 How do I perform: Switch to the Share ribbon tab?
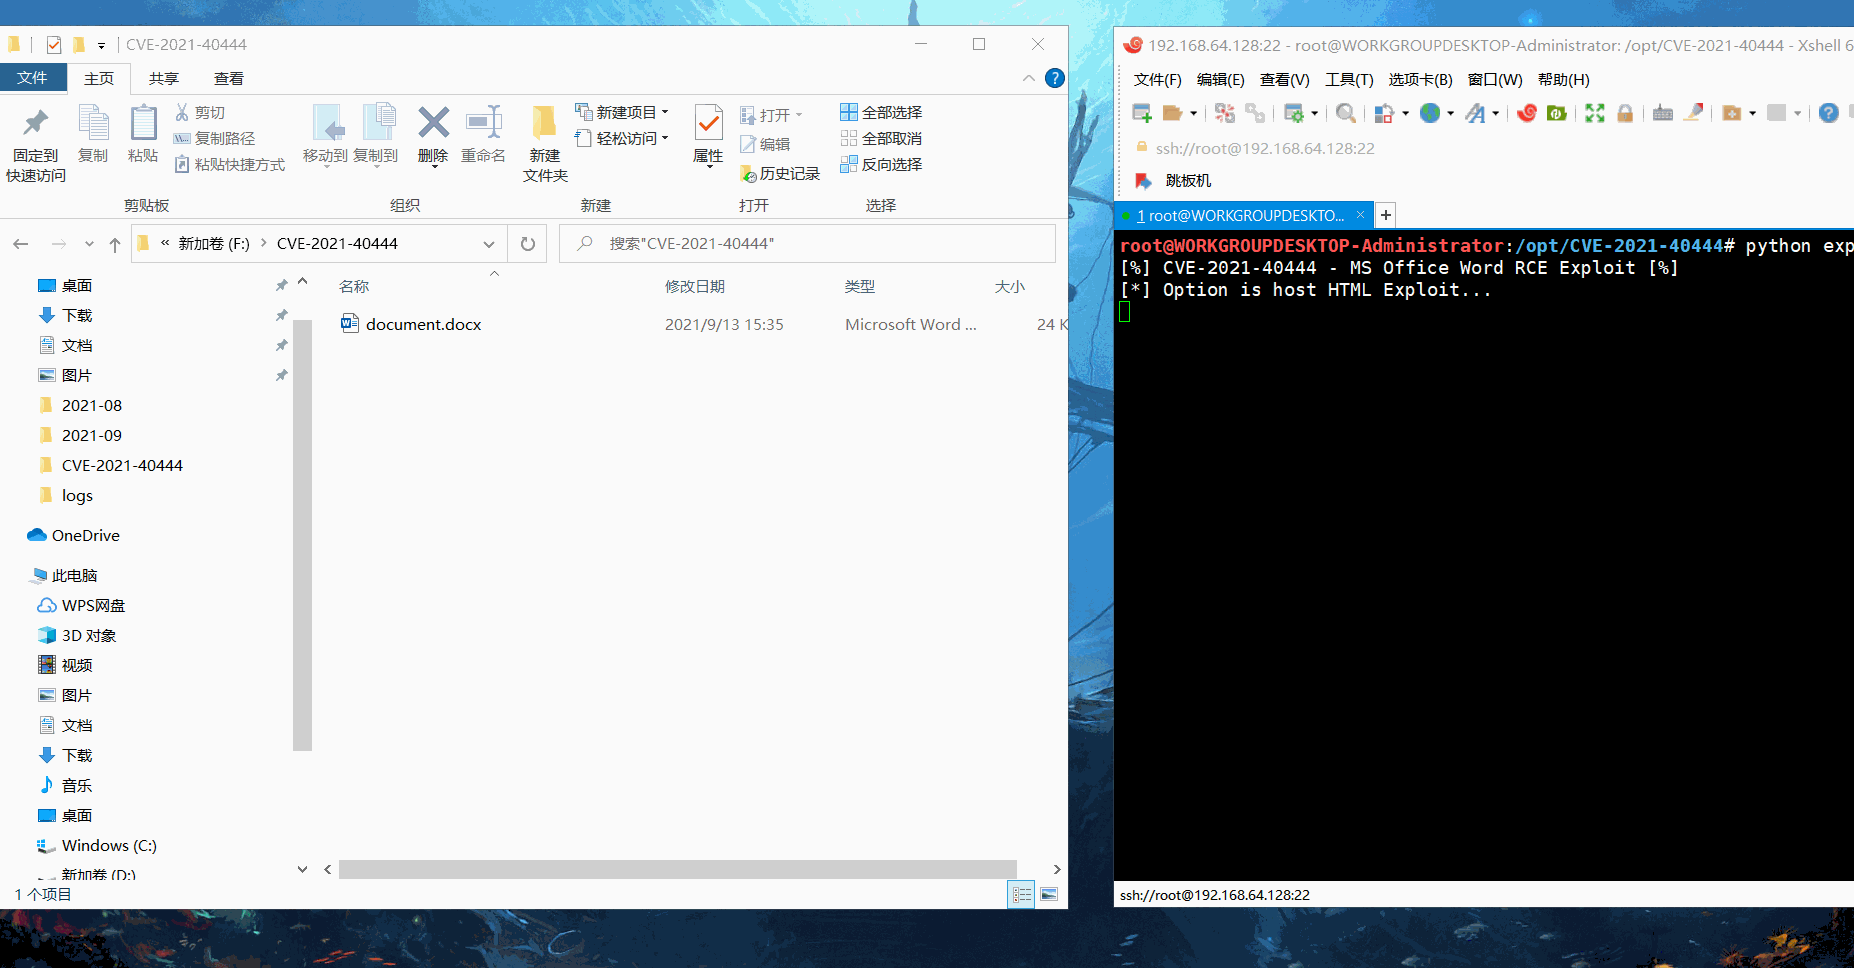(x=163, y=78)
